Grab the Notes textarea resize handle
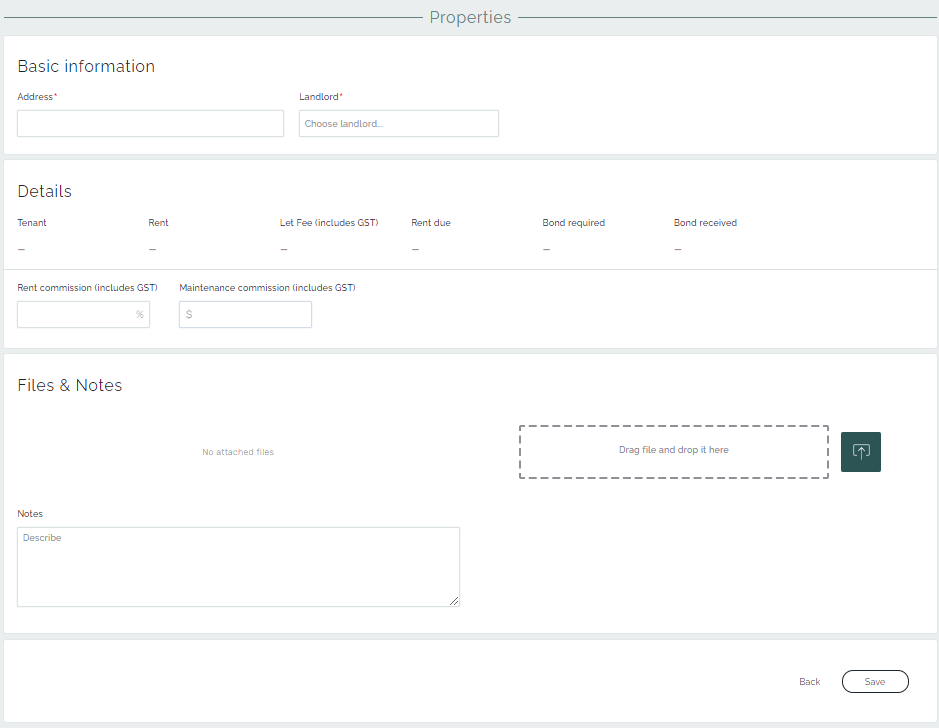939x728 pixels. pos(454,601)
